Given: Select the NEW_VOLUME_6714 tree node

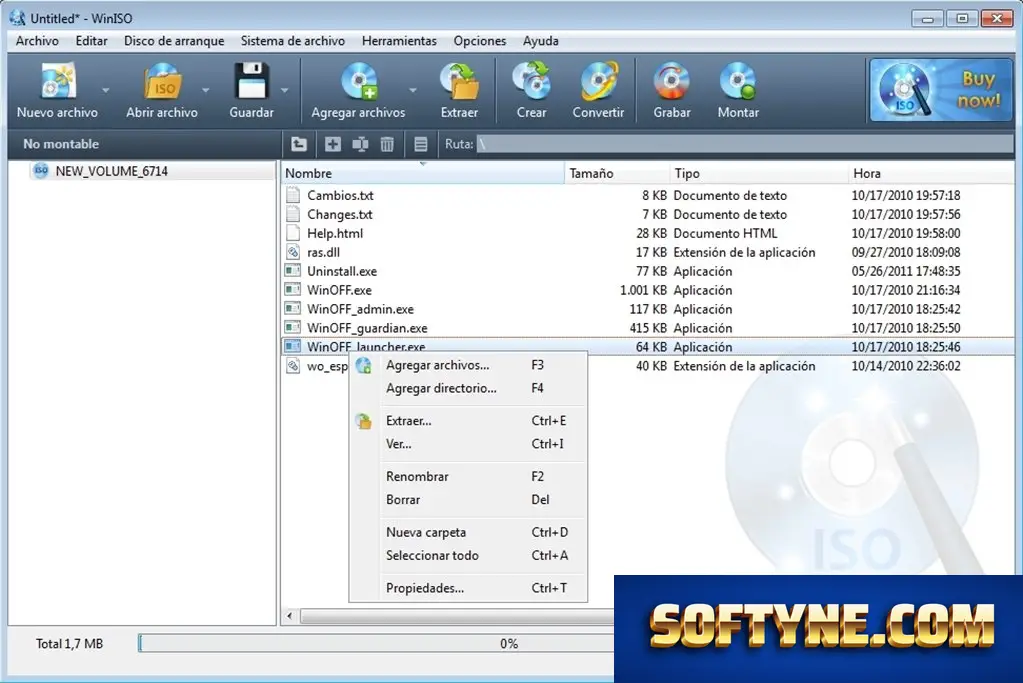Looking at the screenshot, I should (x=112, y=171).
